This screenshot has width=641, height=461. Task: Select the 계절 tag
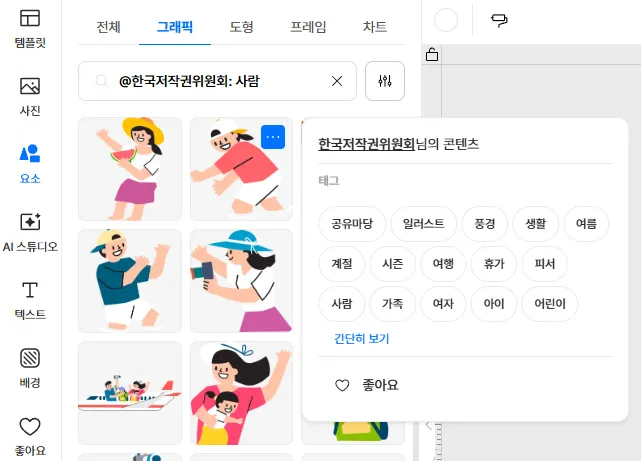coord(342,264)
